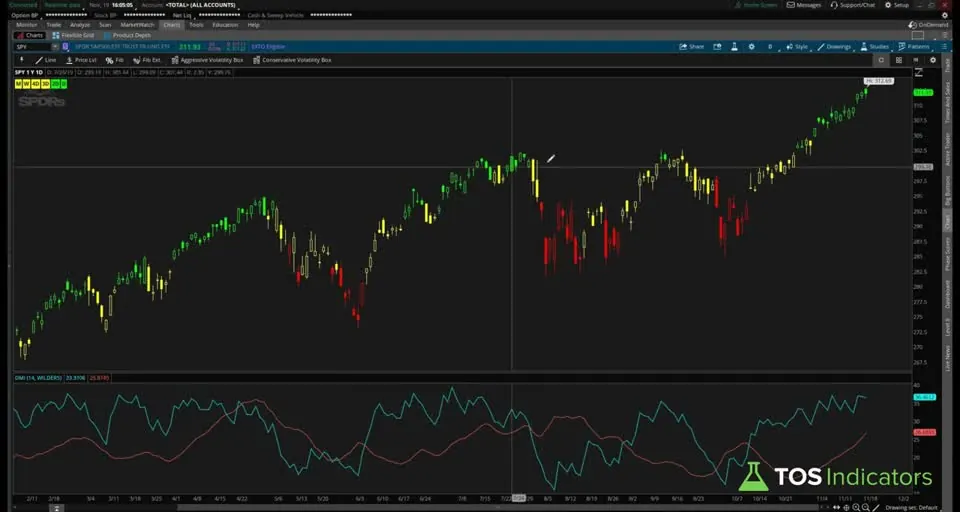The image size is (960, 512).
Task: Select the Price Lvl drawing tool
Action: 81,60
